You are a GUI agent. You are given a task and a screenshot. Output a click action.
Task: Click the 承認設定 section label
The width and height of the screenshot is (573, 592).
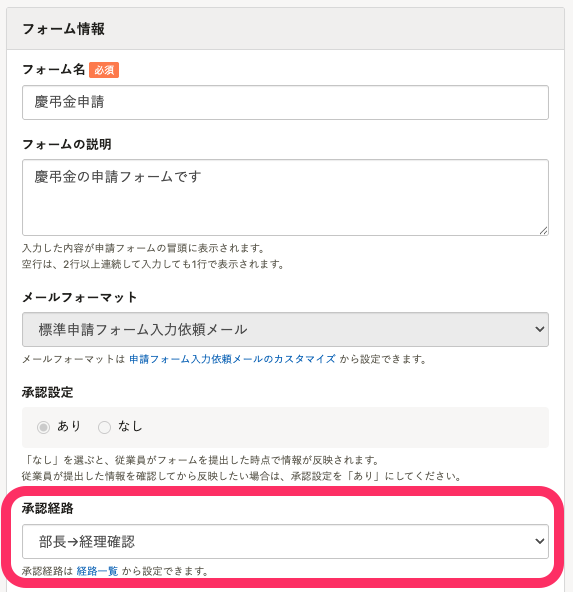[48, 392]
